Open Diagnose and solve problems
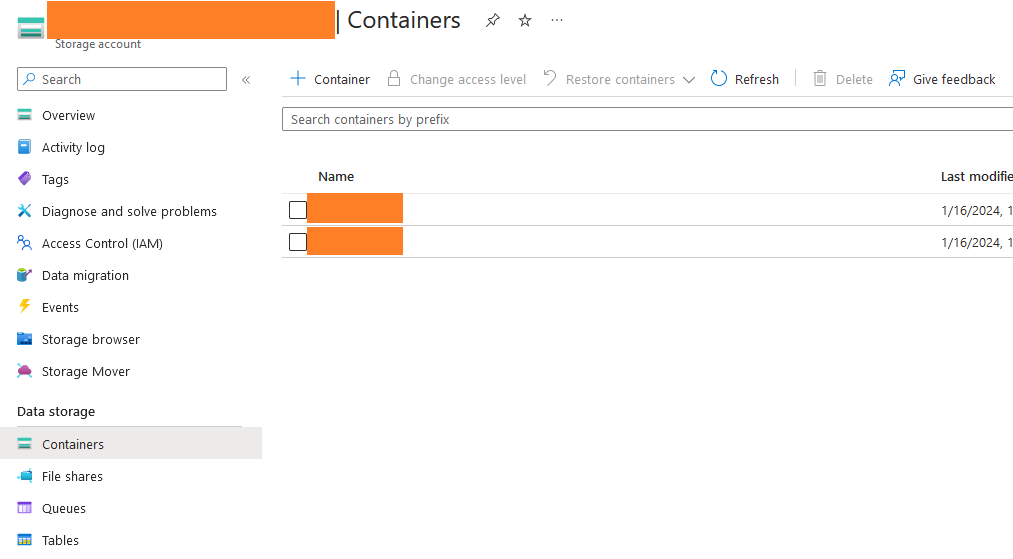Screen dimensions: 1013x559 (129, 212)
